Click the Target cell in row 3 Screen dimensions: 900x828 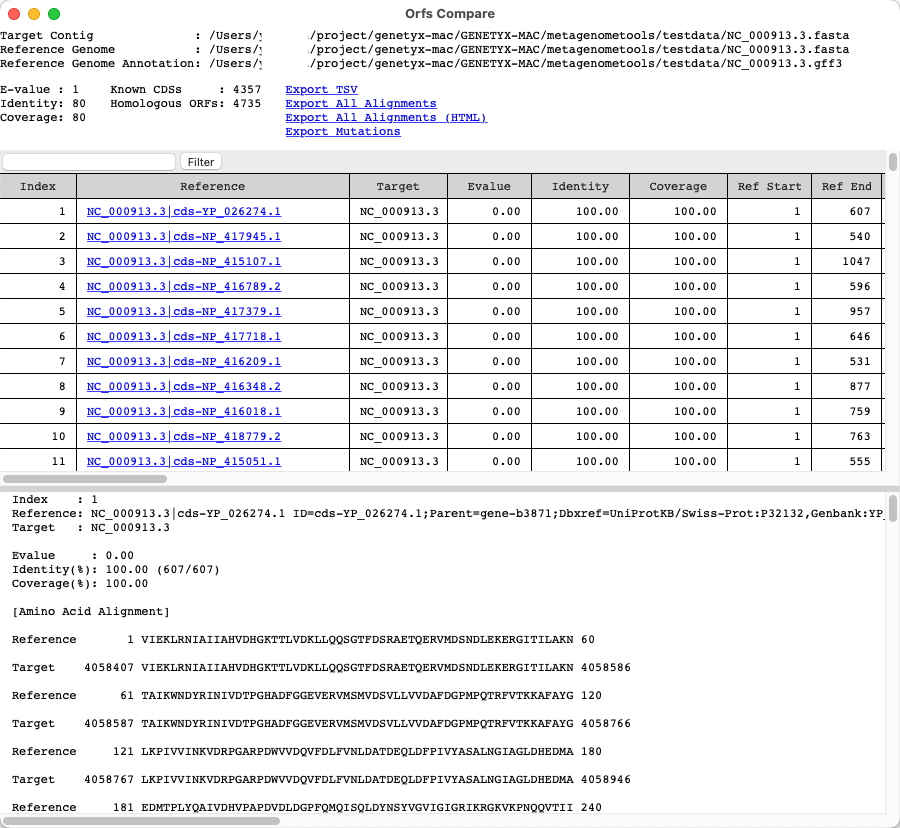coord(399,262)
